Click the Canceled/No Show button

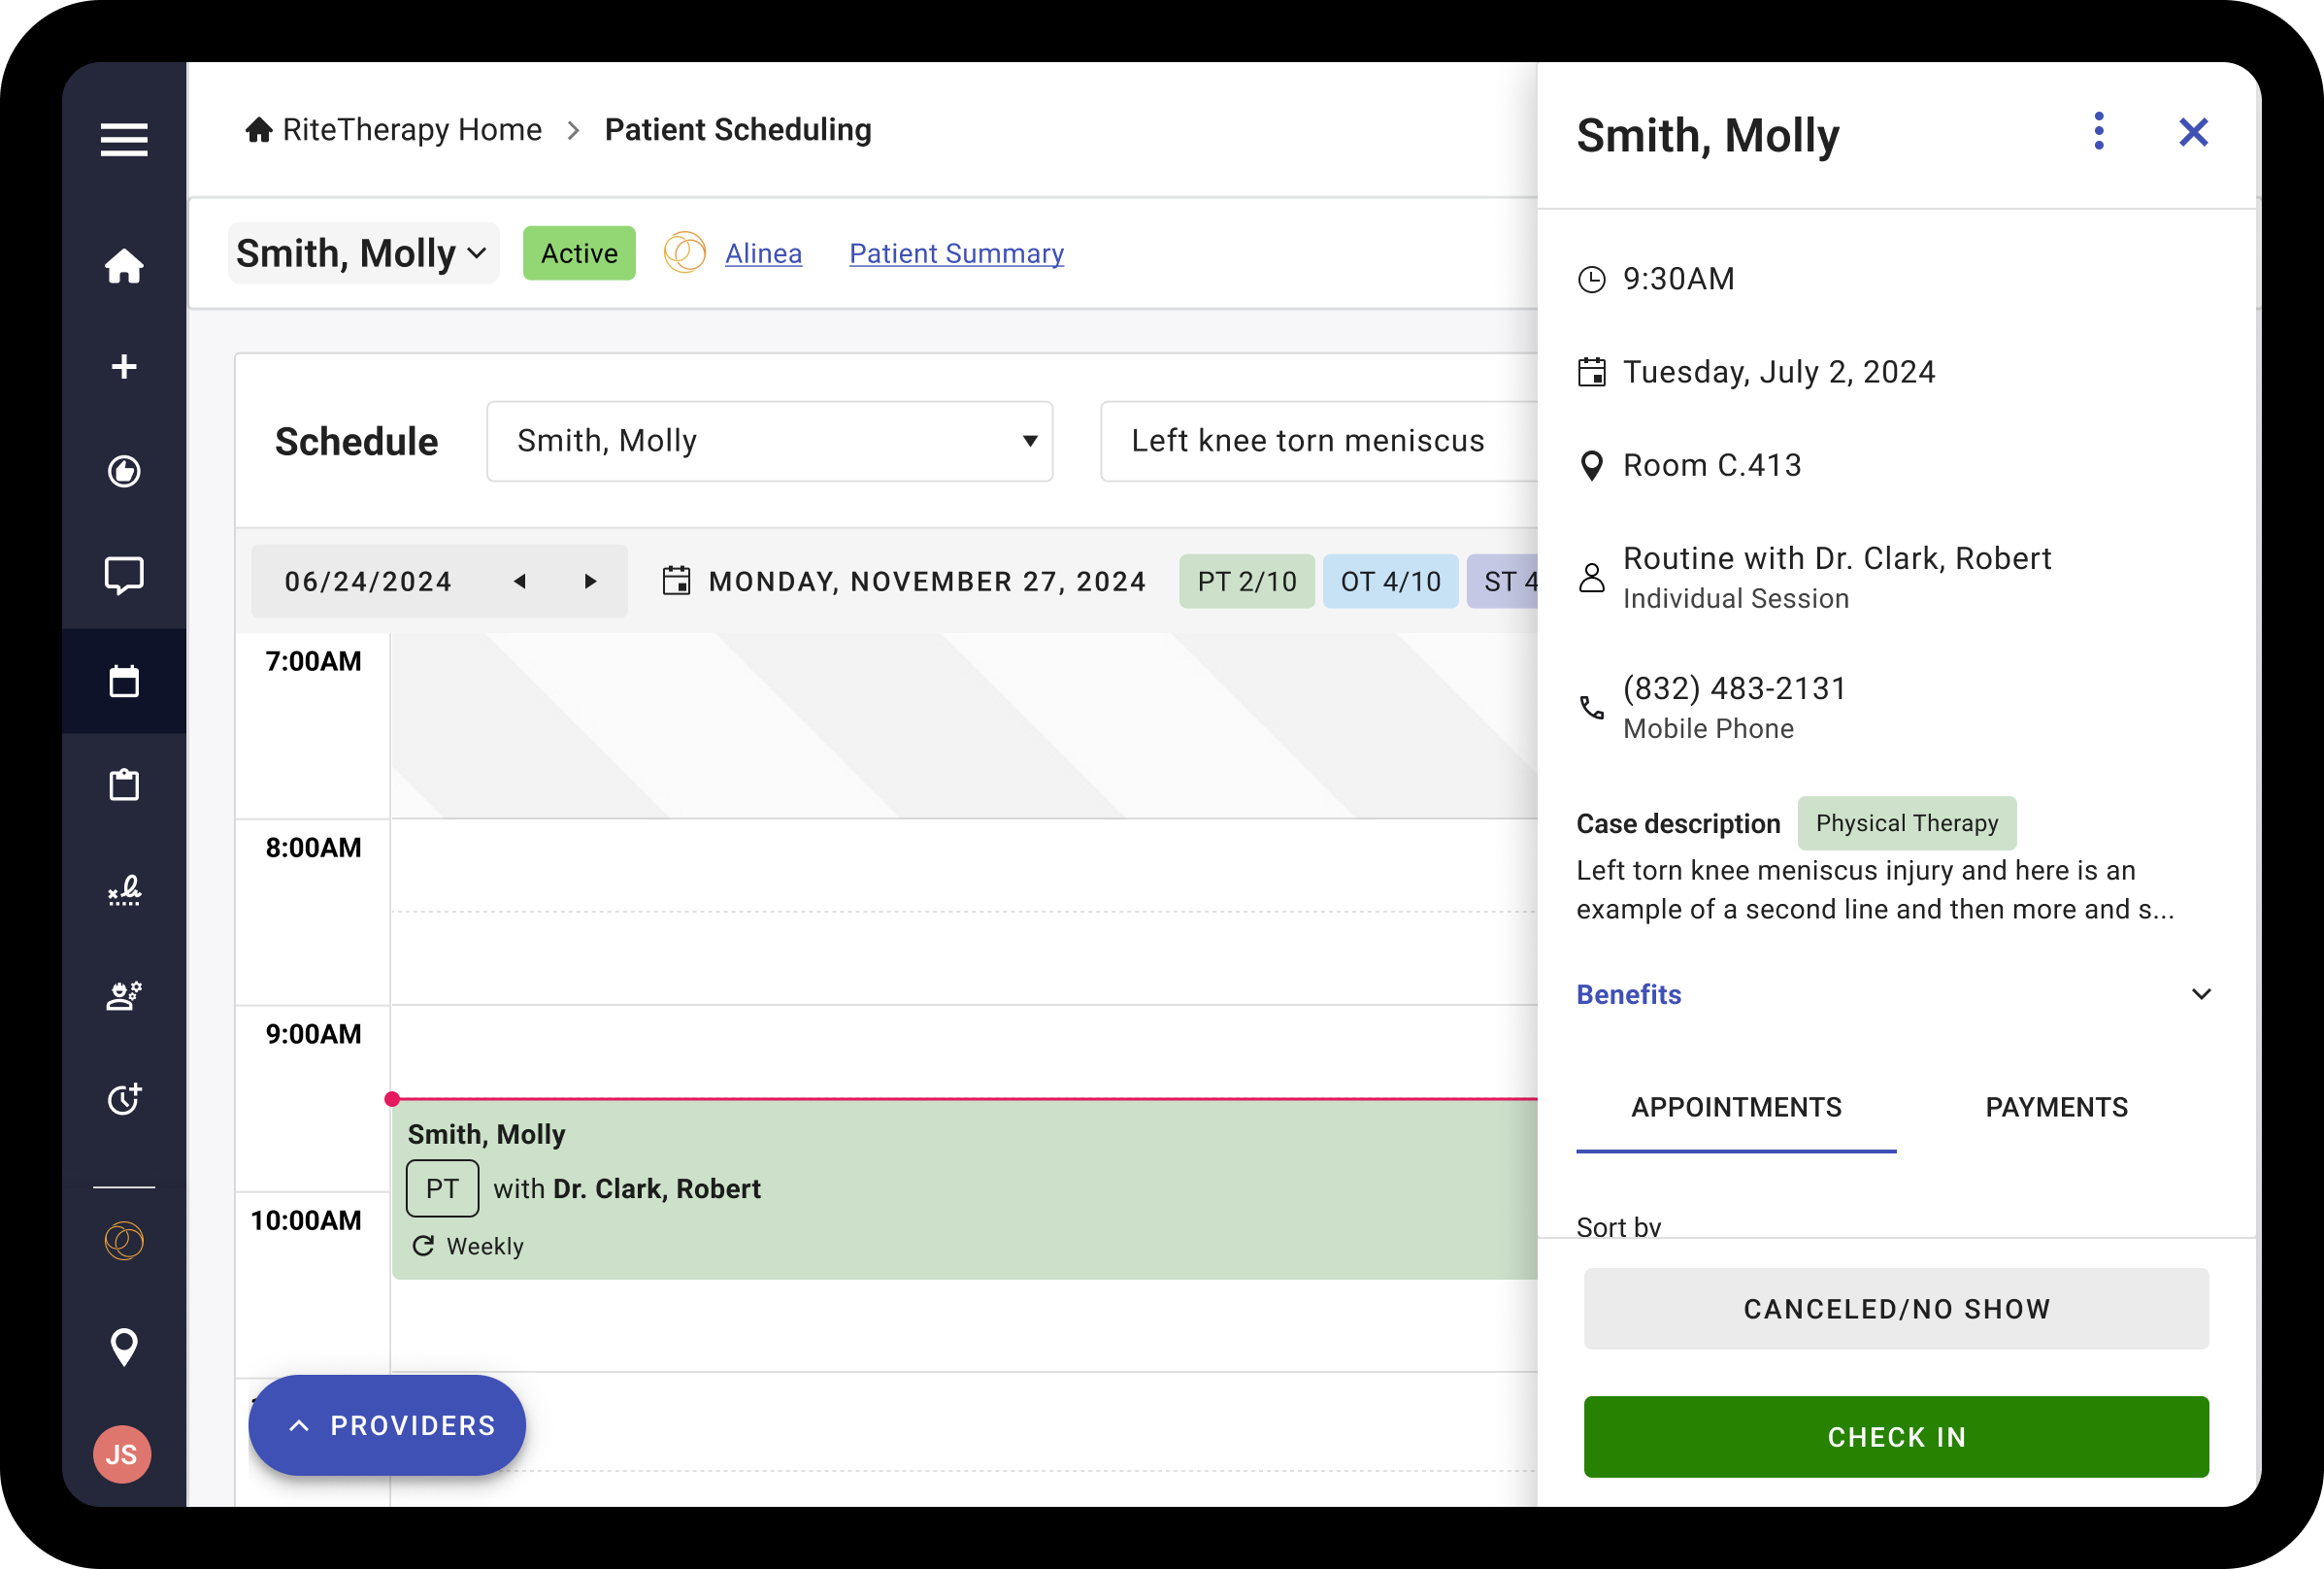1896,1309
